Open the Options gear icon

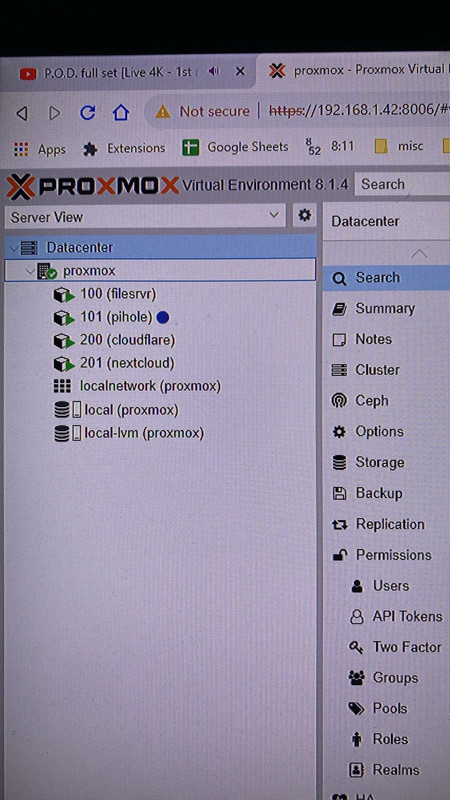339,432
